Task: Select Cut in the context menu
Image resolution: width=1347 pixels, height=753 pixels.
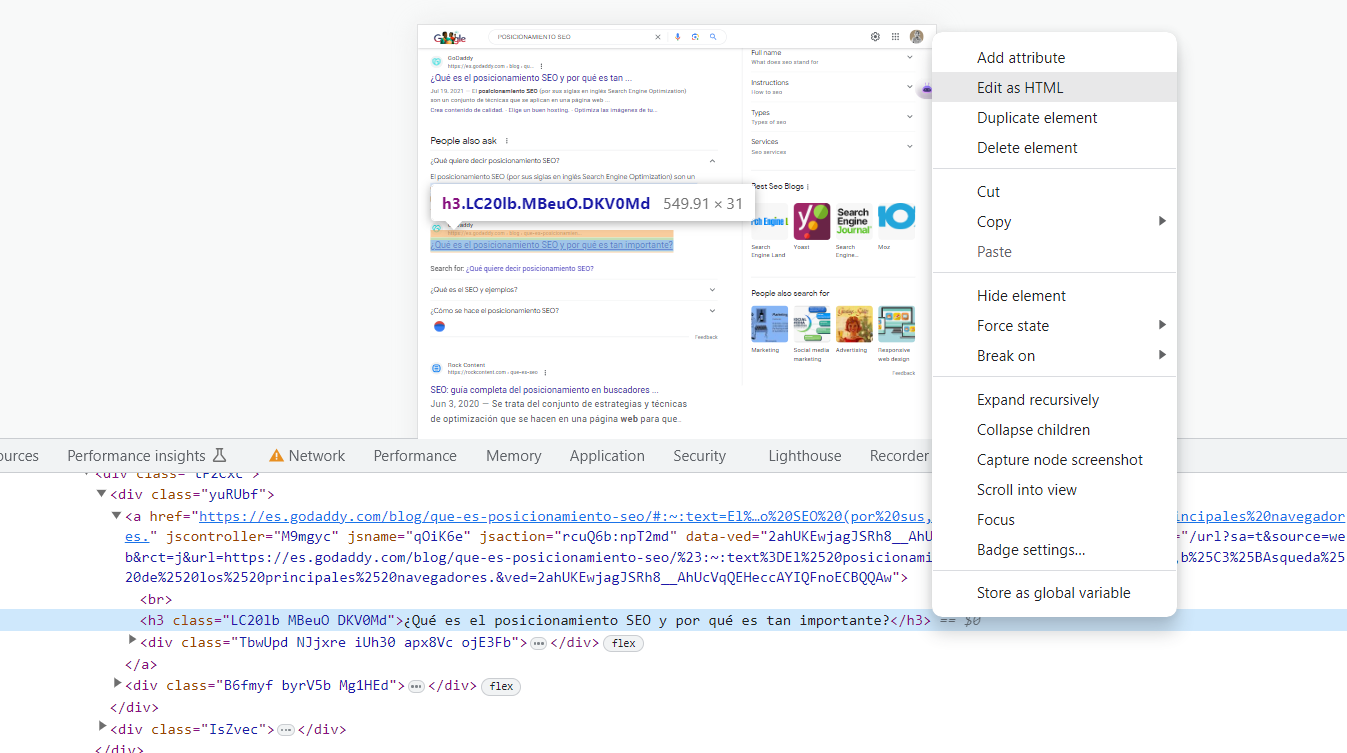Action: pyautogui.click(x=1054, y=192)
